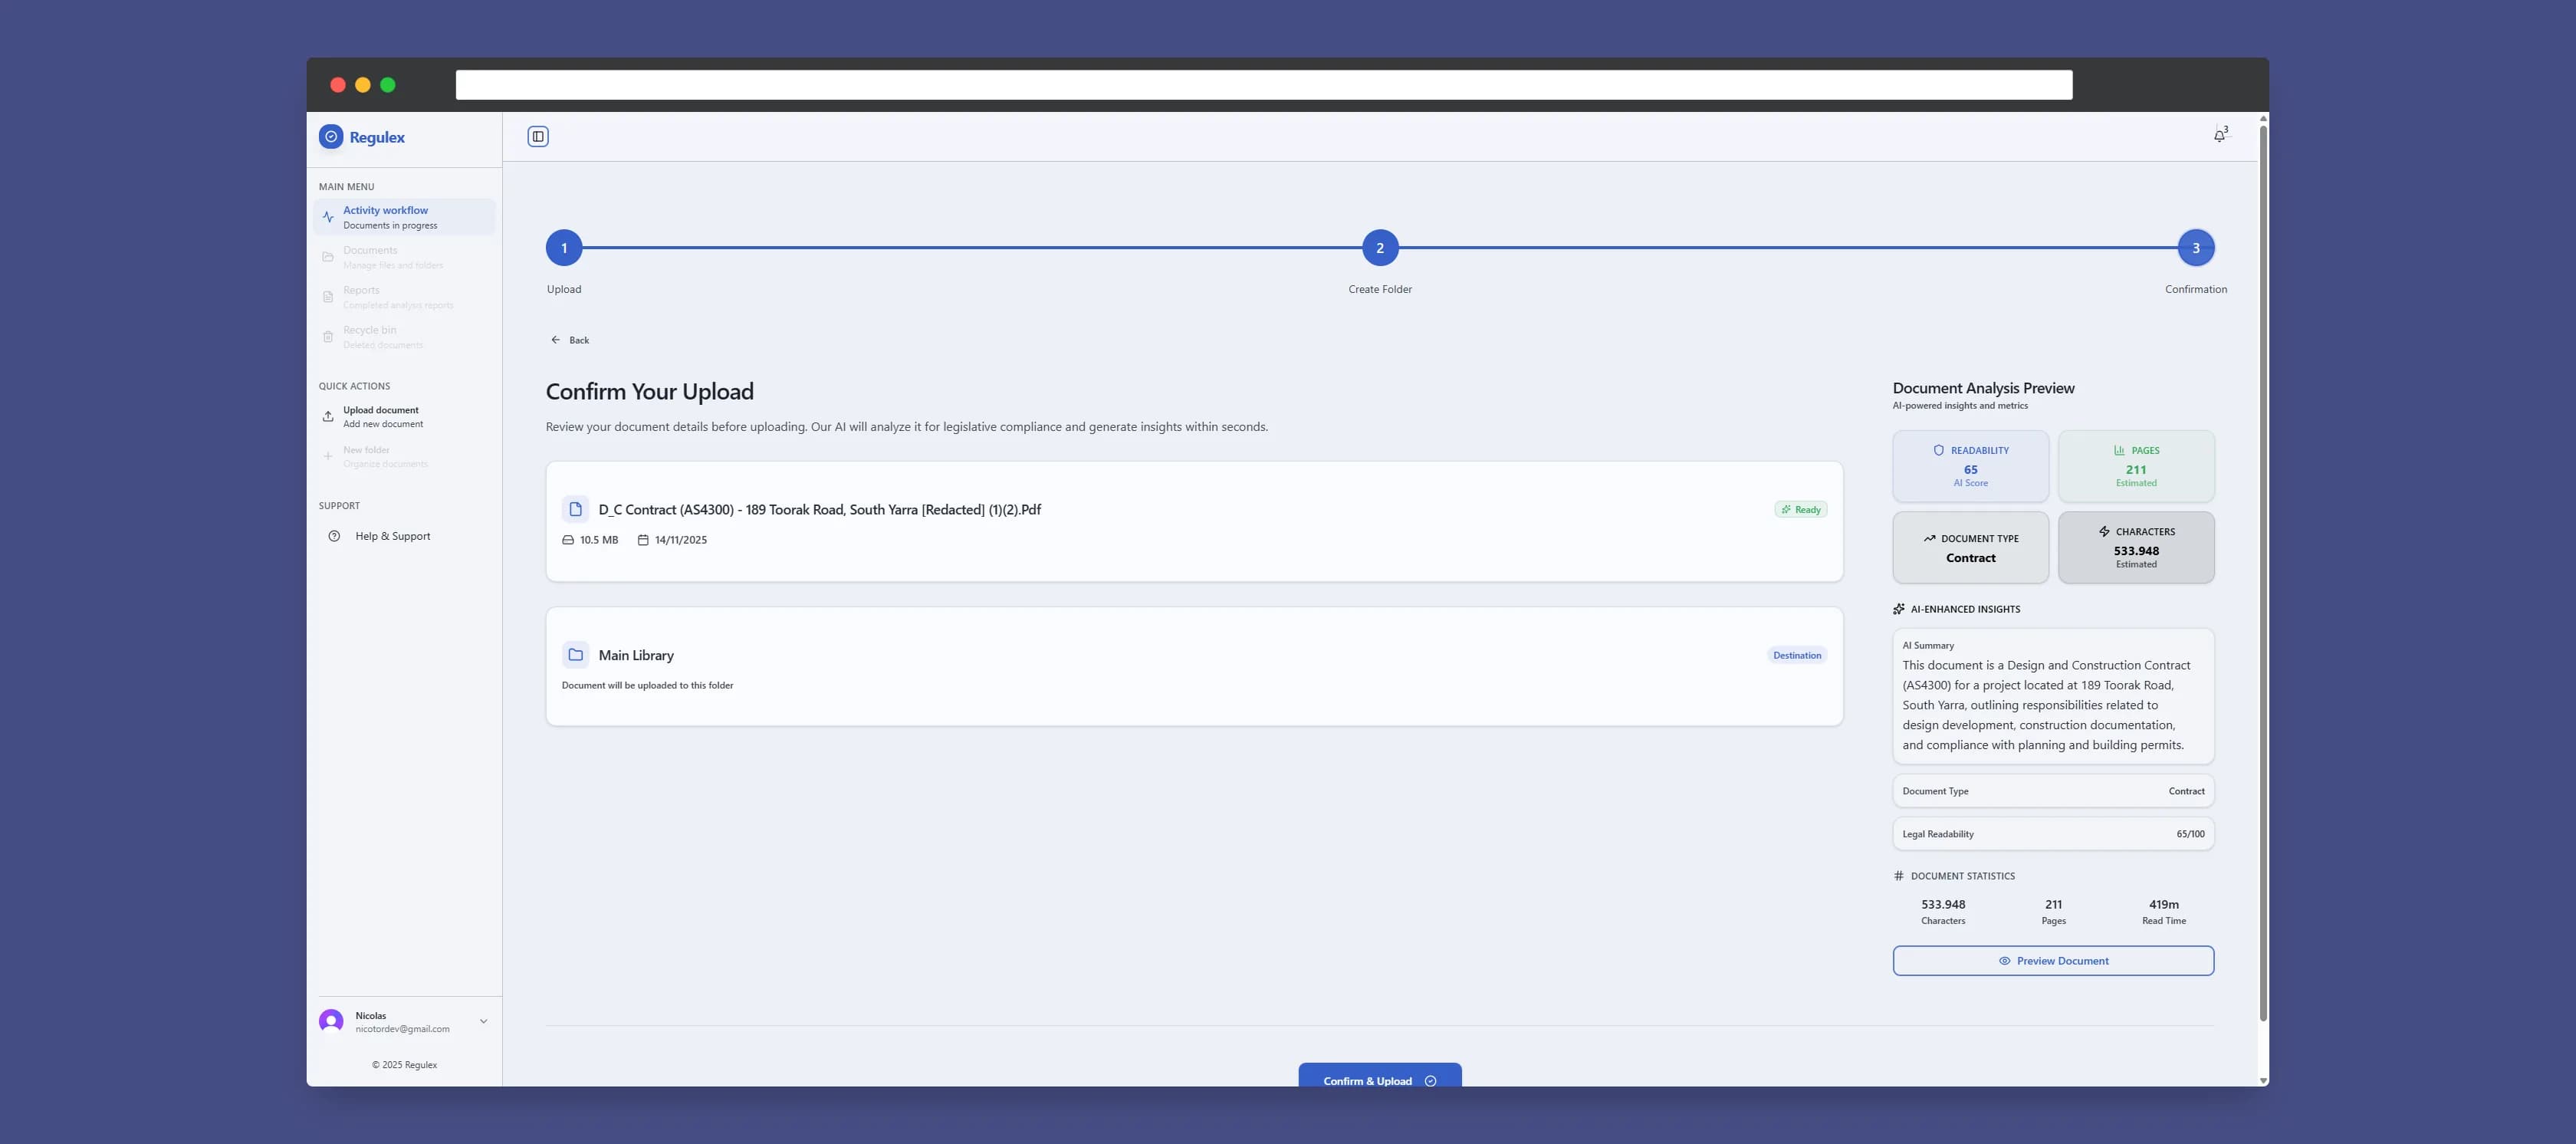This screenshot has height=1144, width=2576.
Task: Expand the Nicolas account menu chevron
Action: coord(484,1021)
